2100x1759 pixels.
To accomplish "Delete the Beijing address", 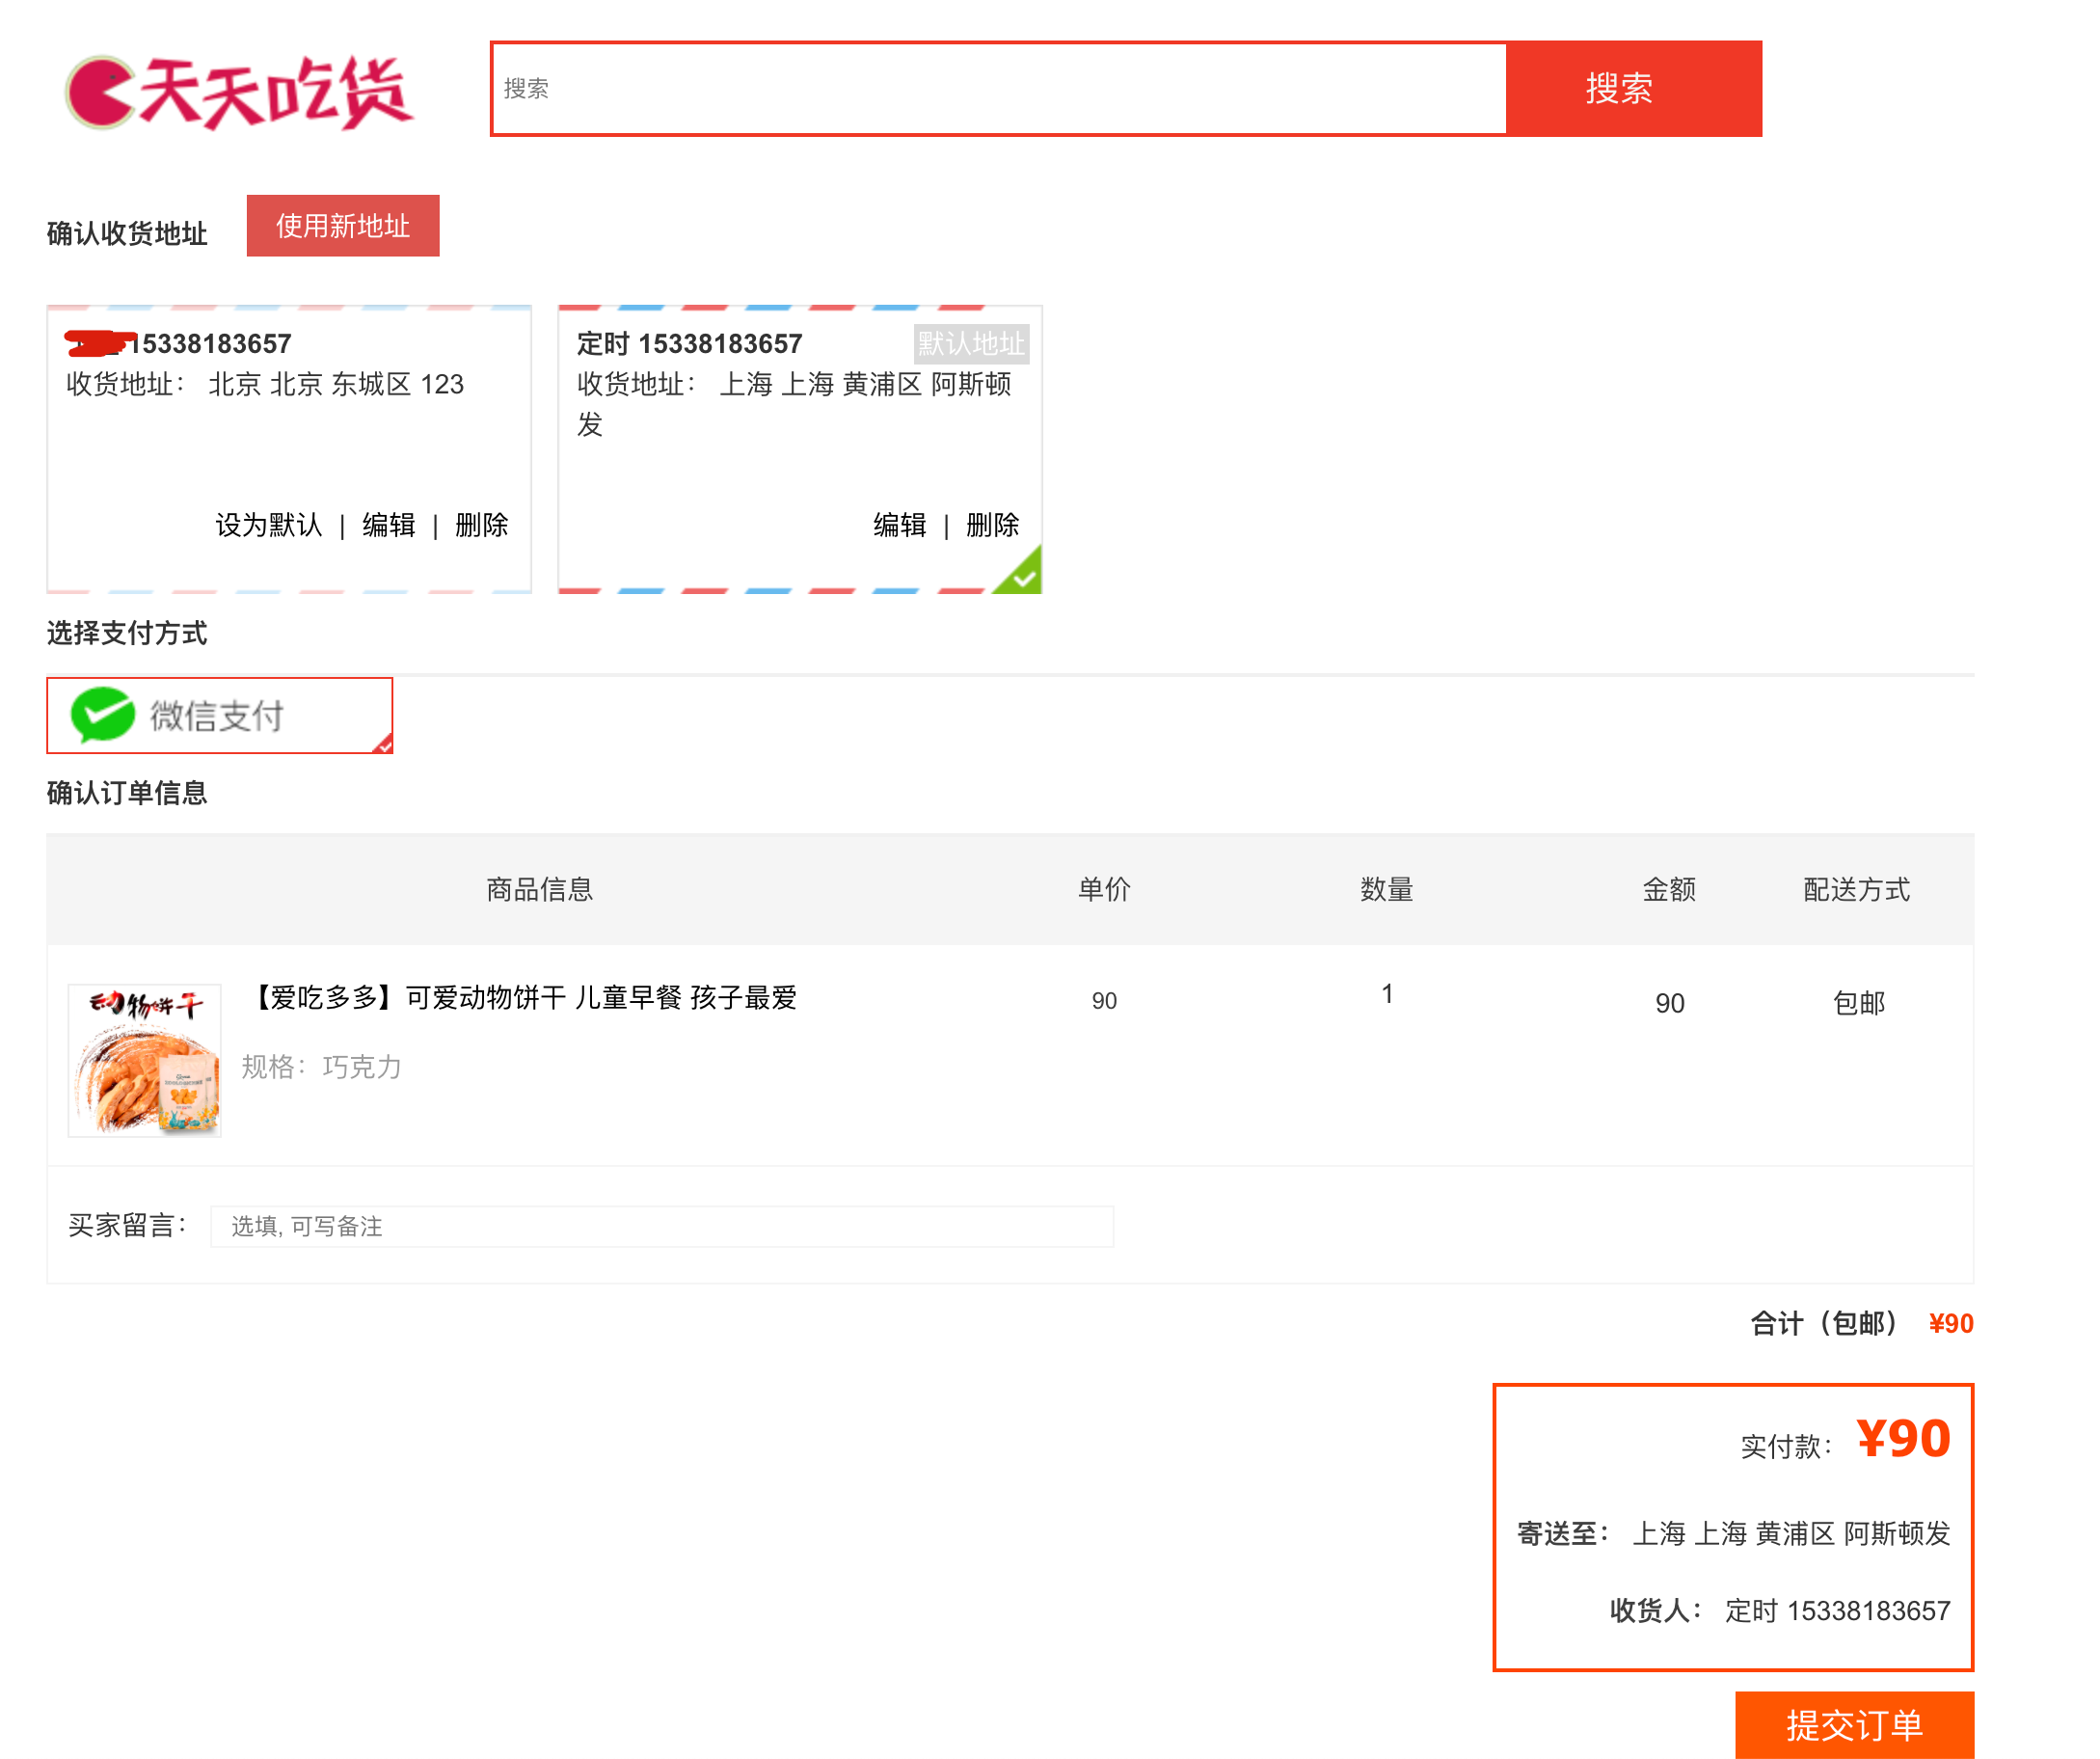I will 481,525.
